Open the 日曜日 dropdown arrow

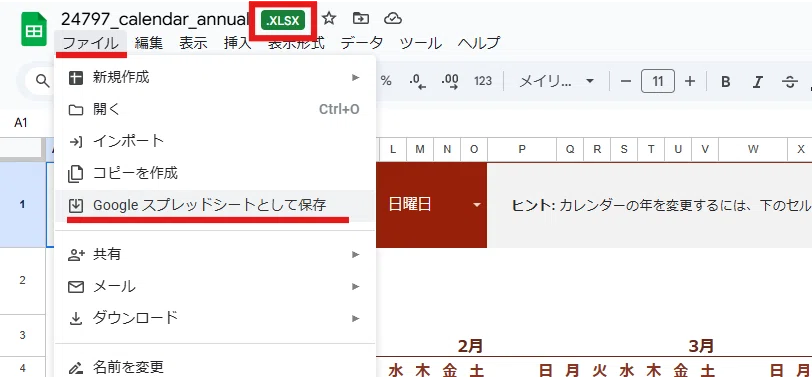click(476, 205)
